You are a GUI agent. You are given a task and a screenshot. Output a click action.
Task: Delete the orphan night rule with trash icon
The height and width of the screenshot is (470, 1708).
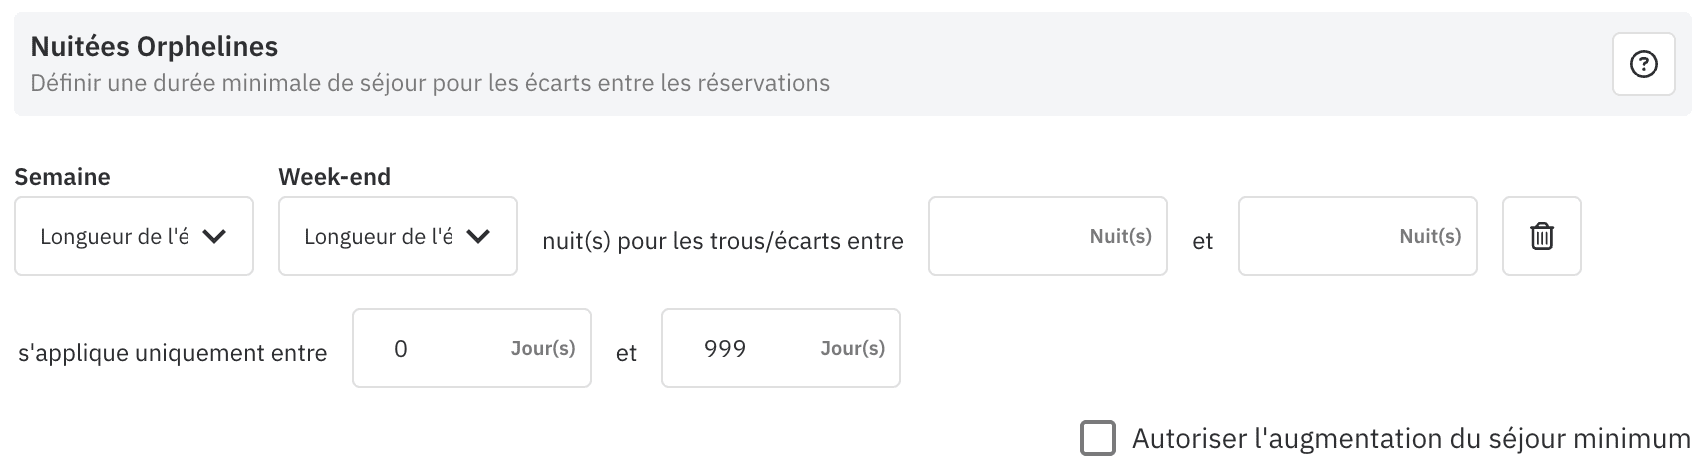1541,237
